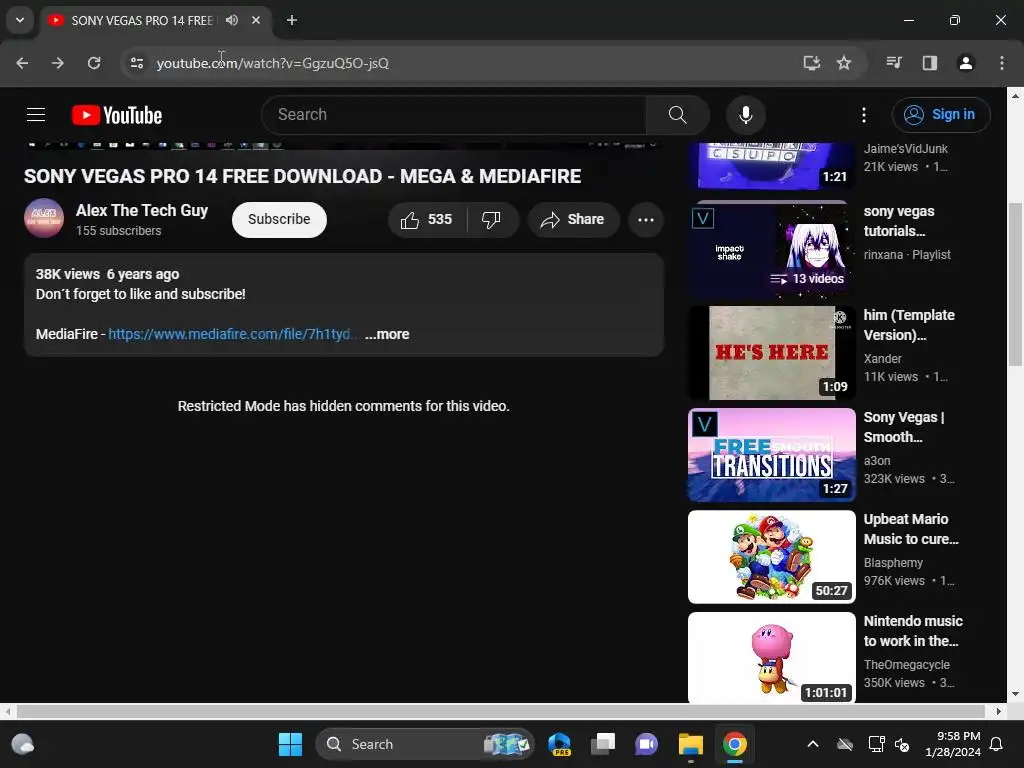The image size is (1024, 768).
Task: Open Alex The Tech Guy channel name
Action: point(142,210)
